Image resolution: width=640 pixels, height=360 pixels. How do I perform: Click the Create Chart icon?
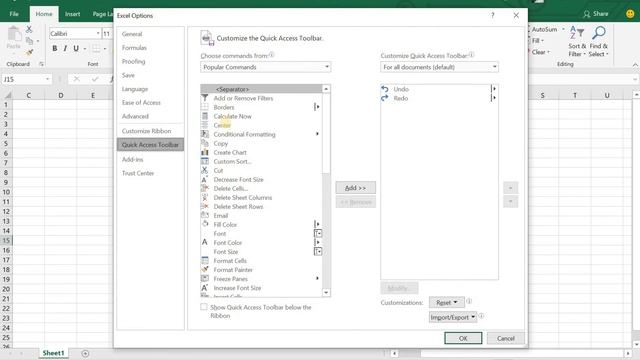[x=205, y=152]
